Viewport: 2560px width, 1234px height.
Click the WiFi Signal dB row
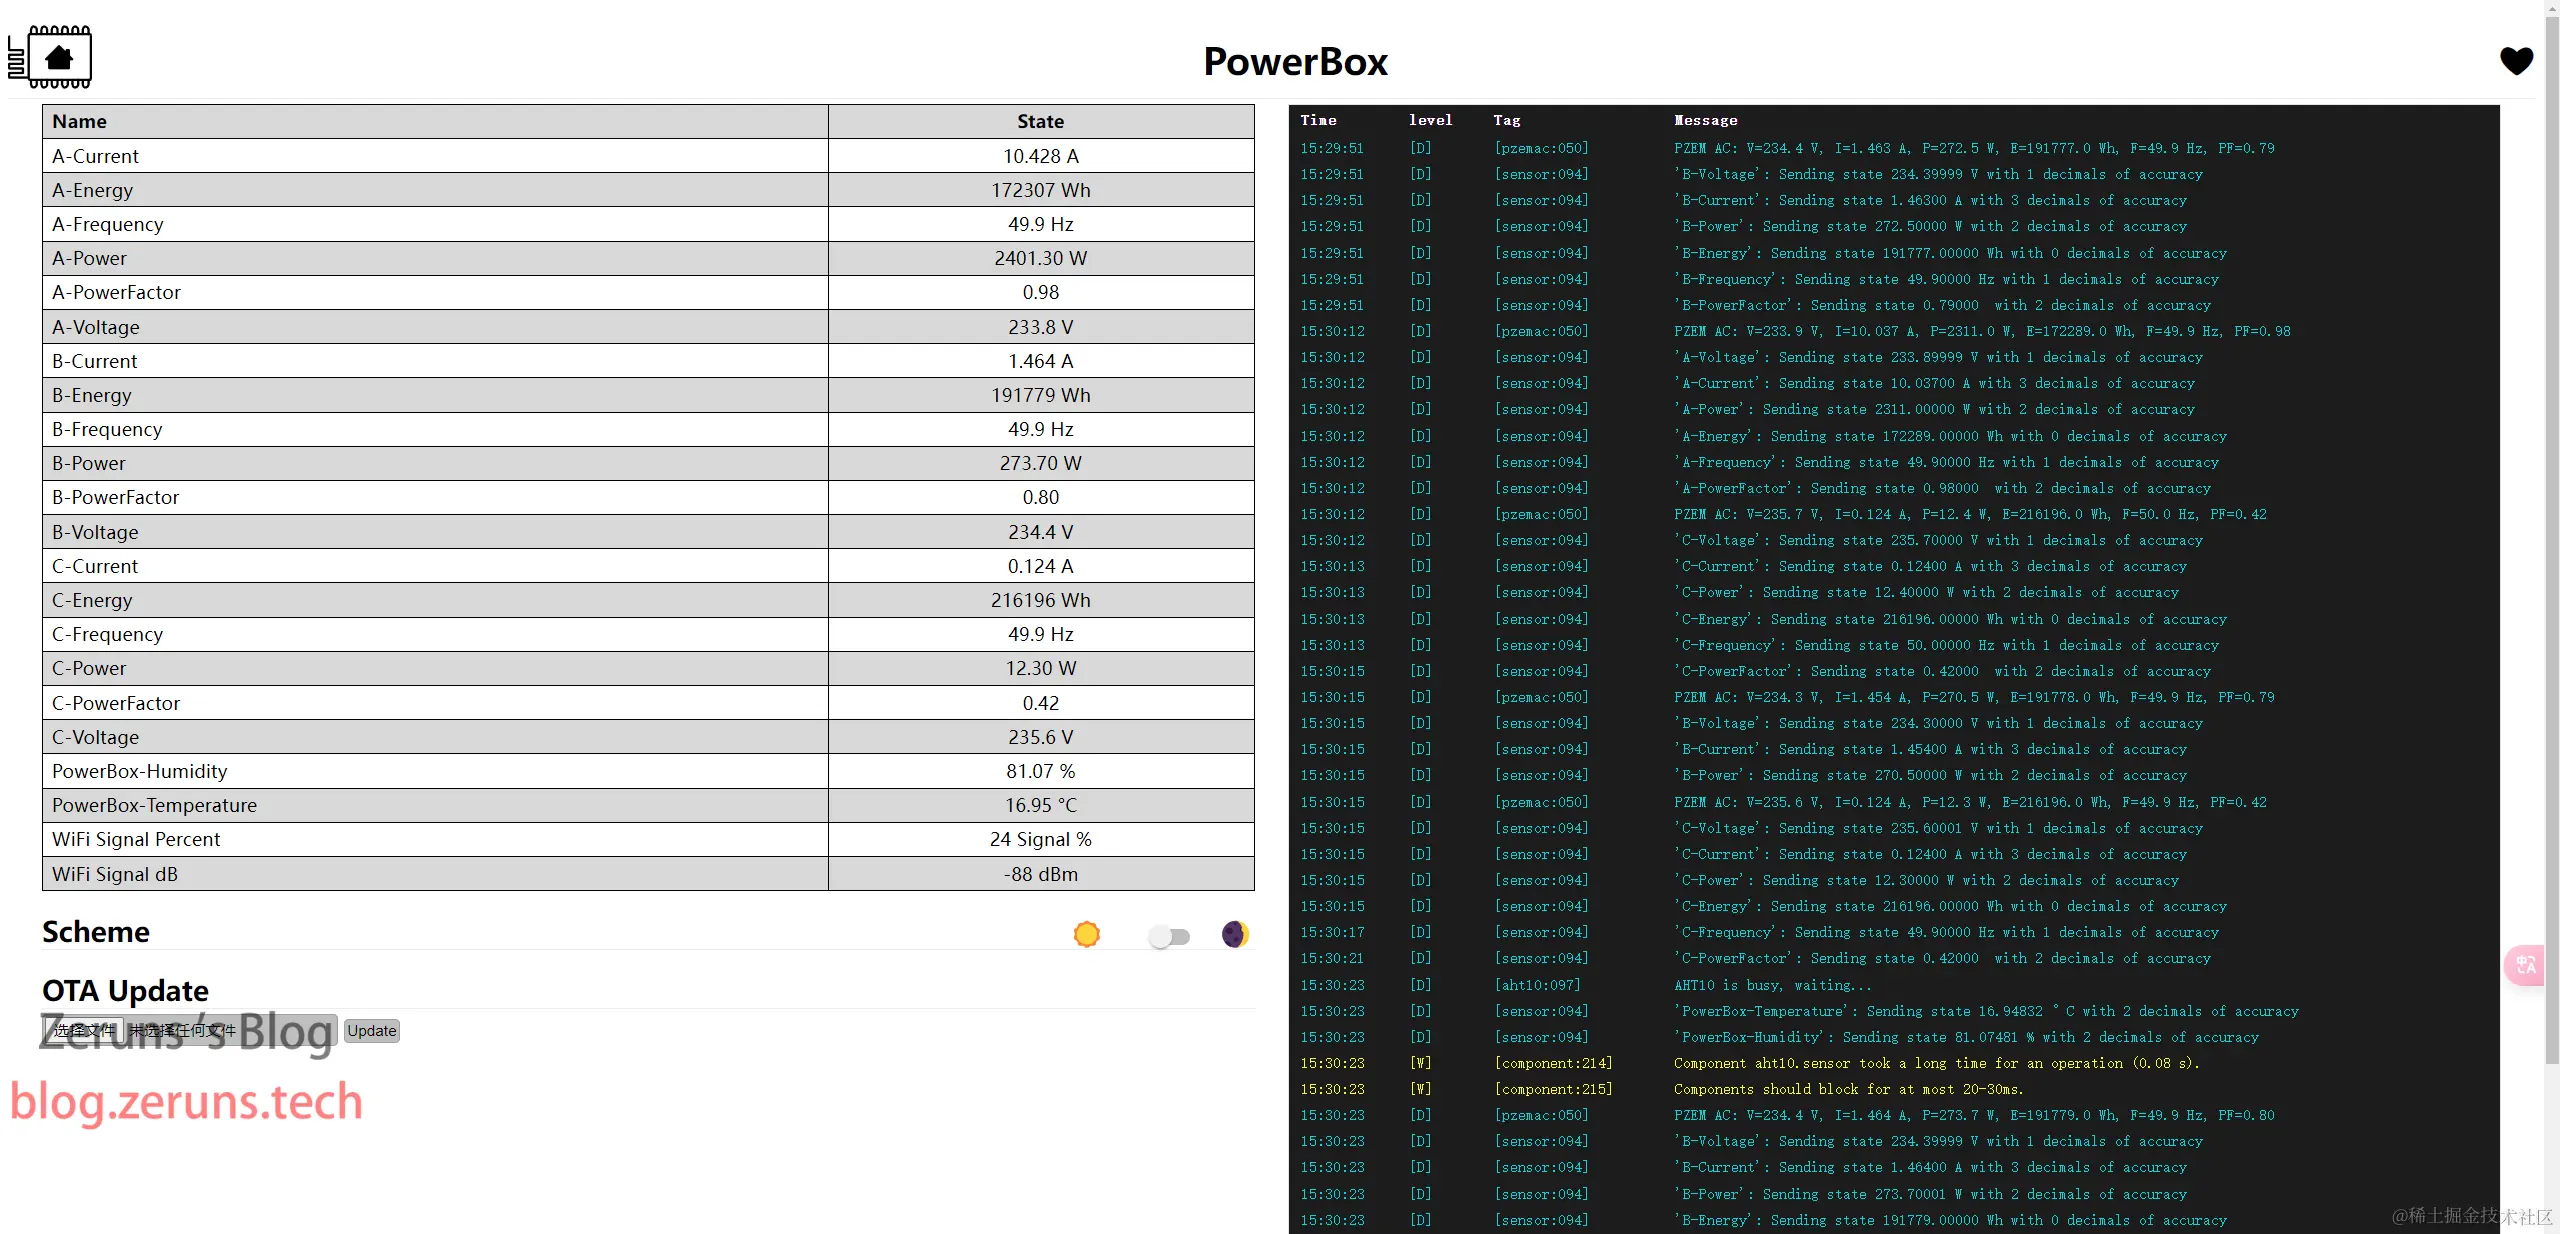(x=115, y=874)
